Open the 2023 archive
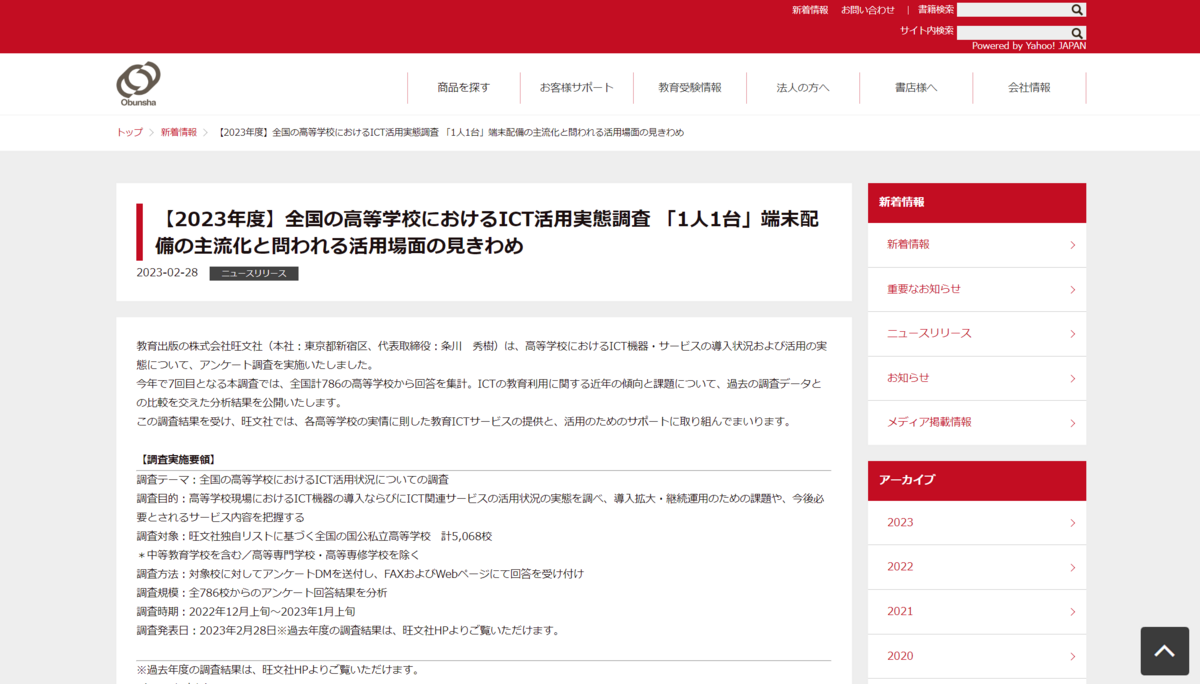This screenshot has width=1200, height=684. point(977,523)
